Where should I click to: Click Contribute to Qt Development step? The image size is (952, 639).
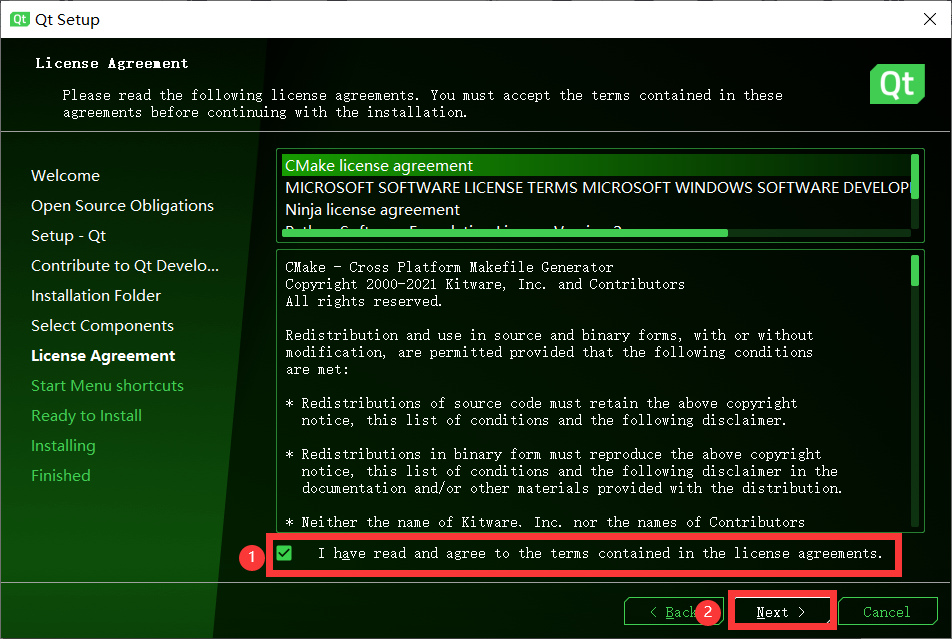coord(125,265)
